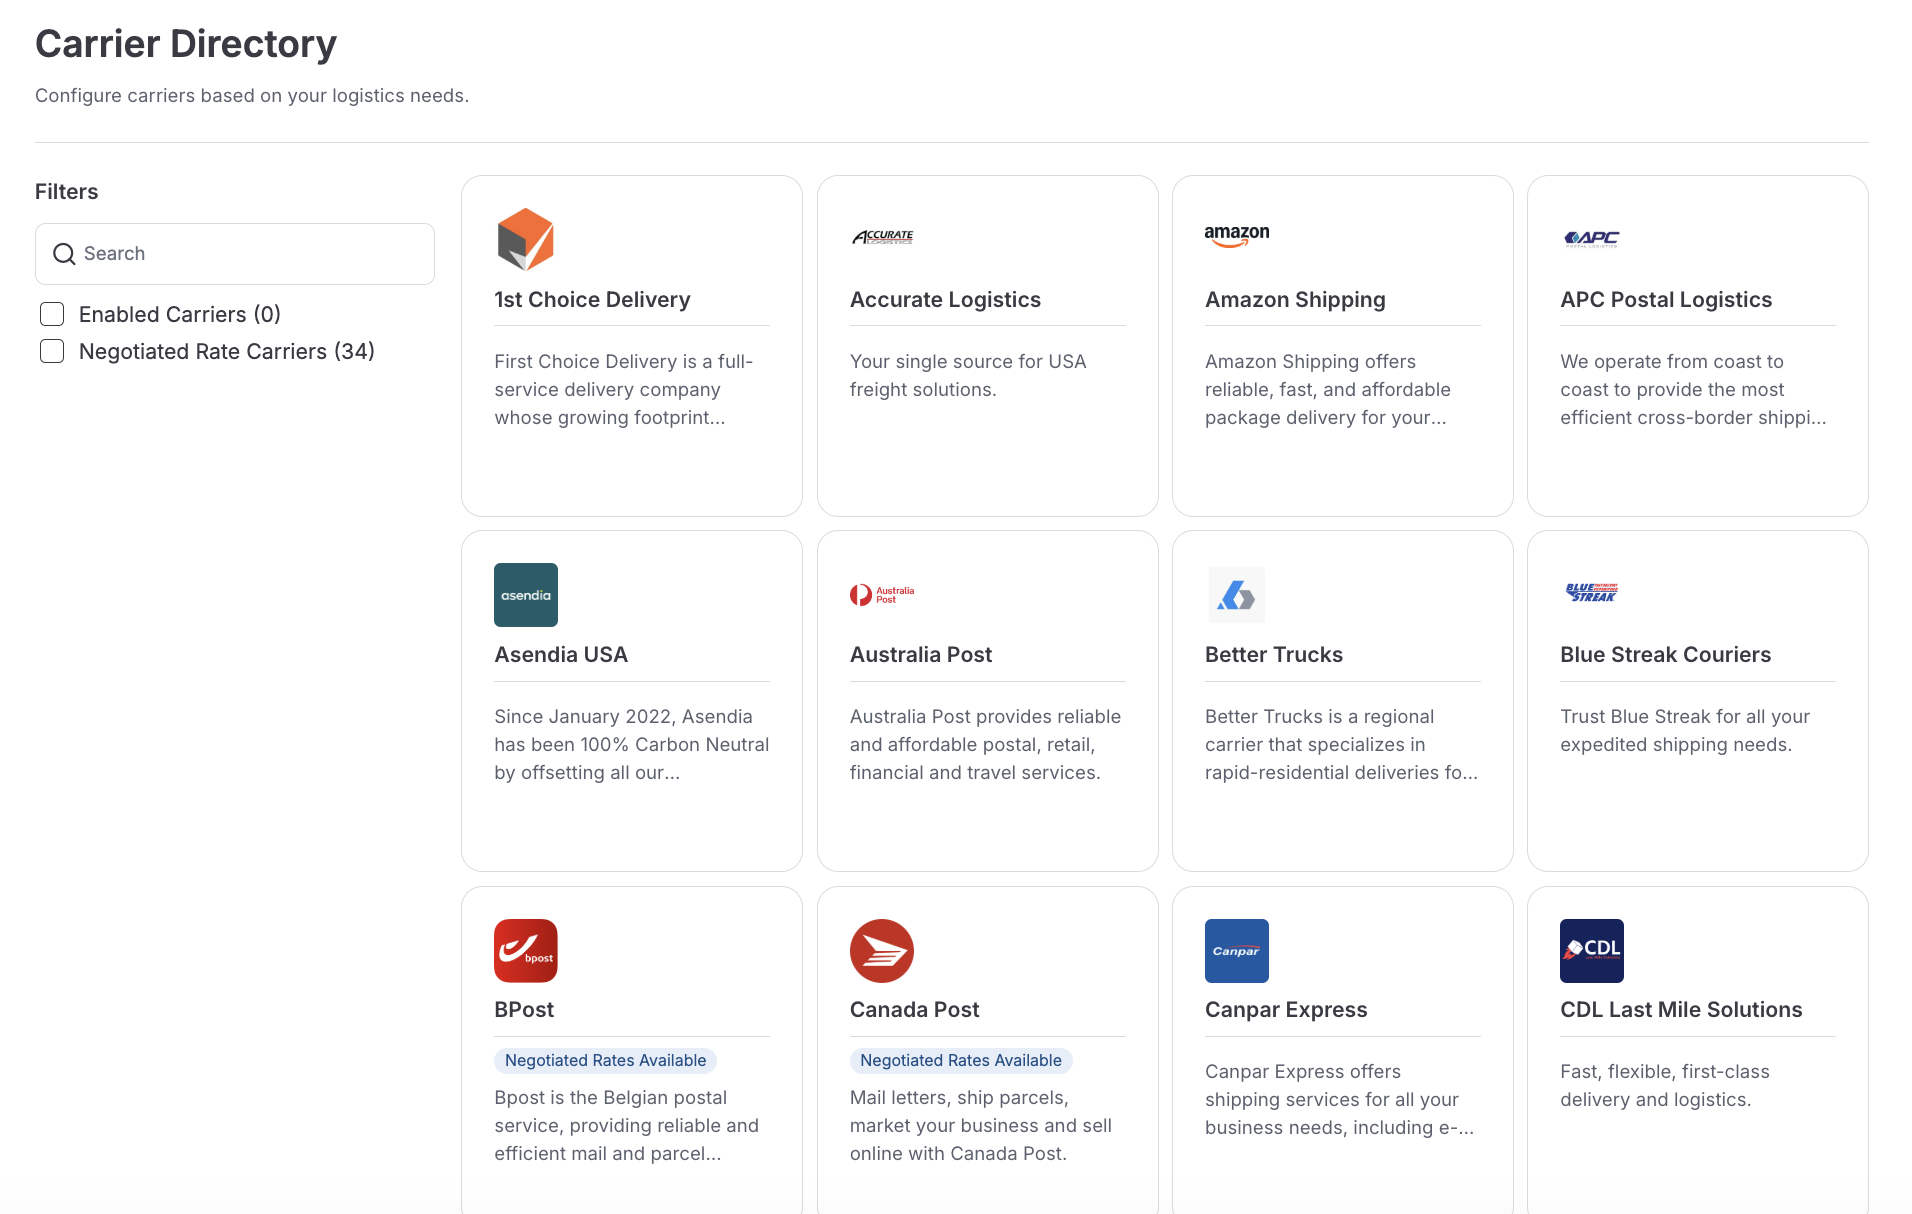The height and width of the screenshot is (1214, 1912).
Task: Click the Asendia teal logo icon
Action: pos(525,595)
